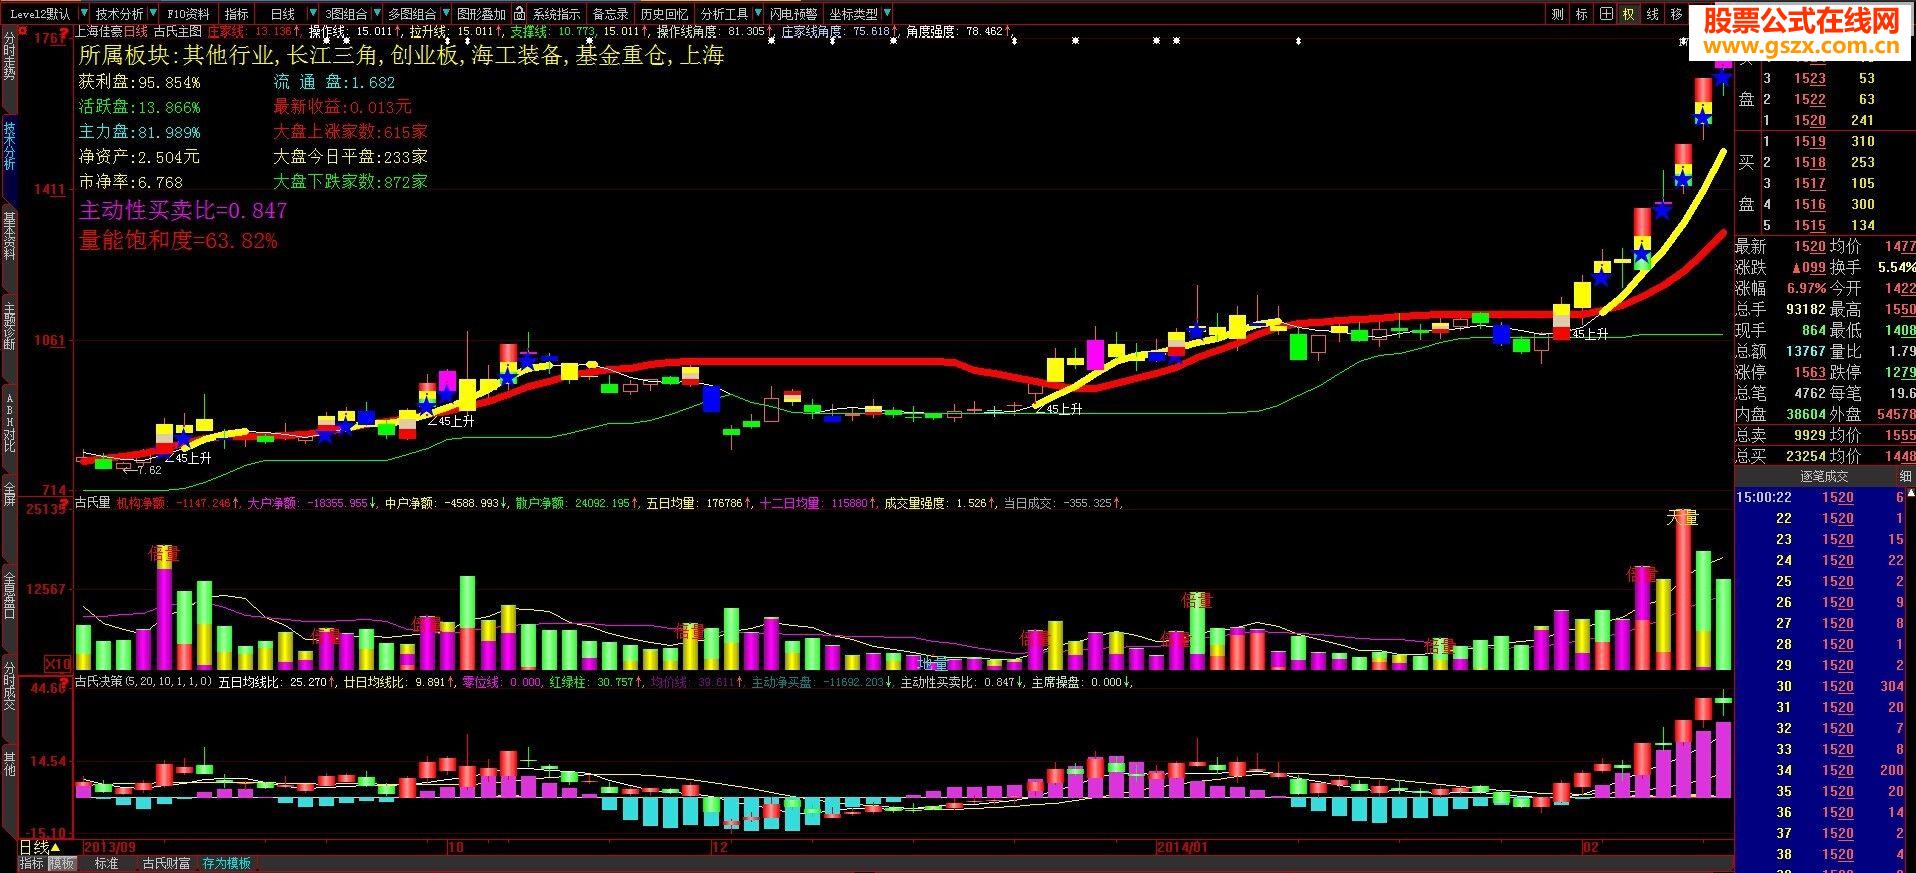This screenshot has width=1916, height=873.
Task: Click the 存为模板 save template button
Action: 227,863
